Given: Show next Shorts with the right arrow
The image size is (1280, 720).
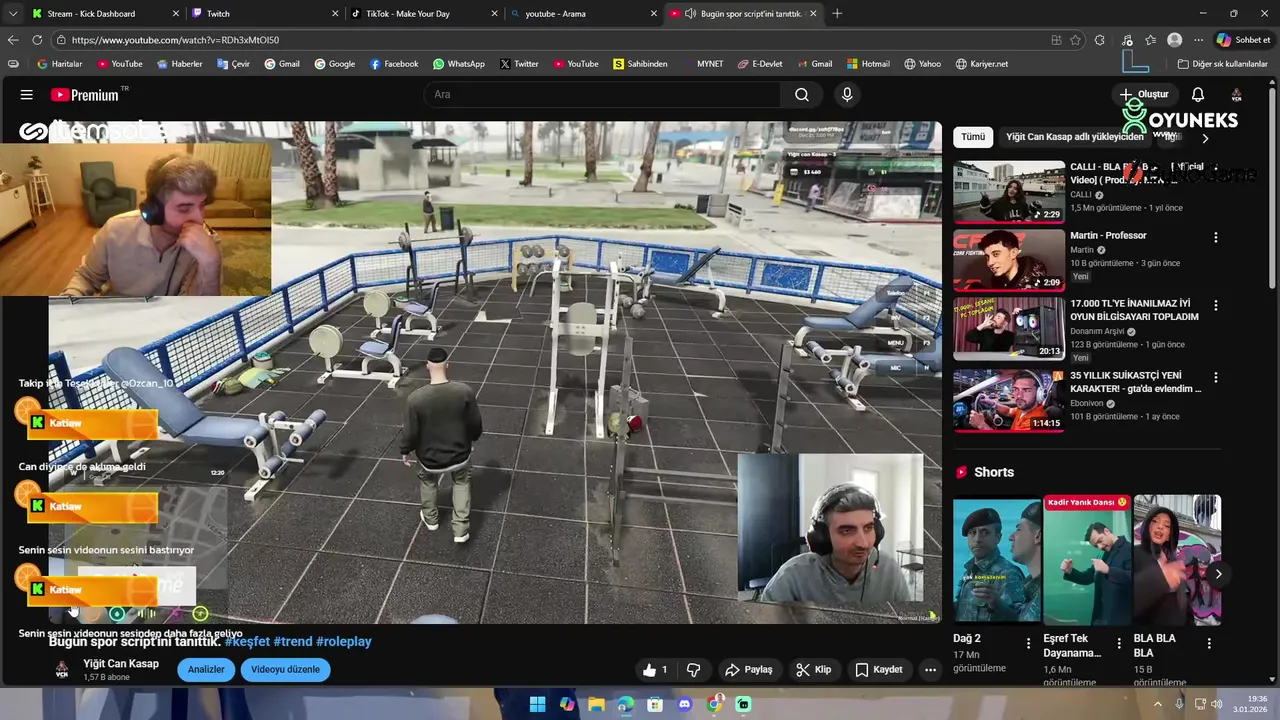Looking at the screenshot, I should click(x=1218, y=574).
